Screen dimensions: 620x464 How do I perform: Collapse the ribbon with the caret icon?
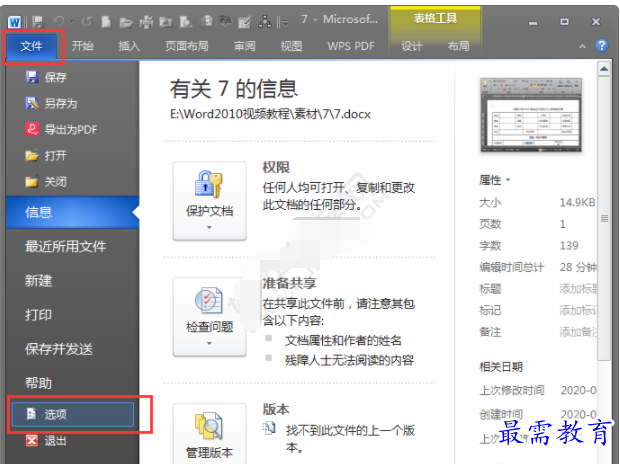pyautogui.click(x=582, y=46)
